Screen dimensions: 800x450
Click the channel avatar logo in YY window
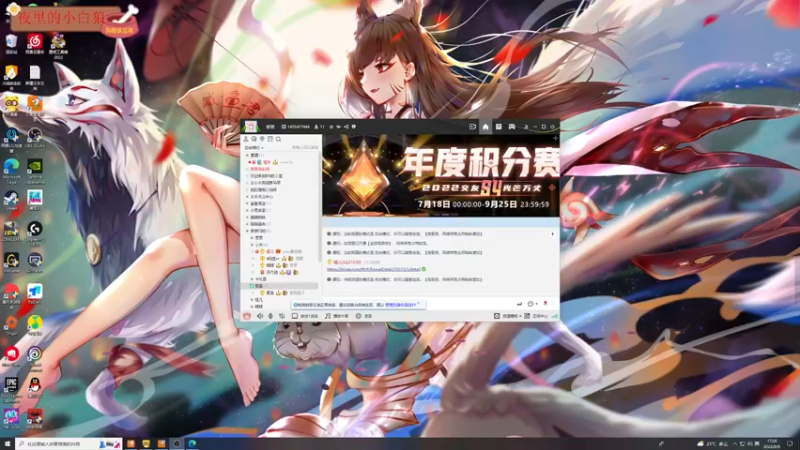click(x=251, y=127)
